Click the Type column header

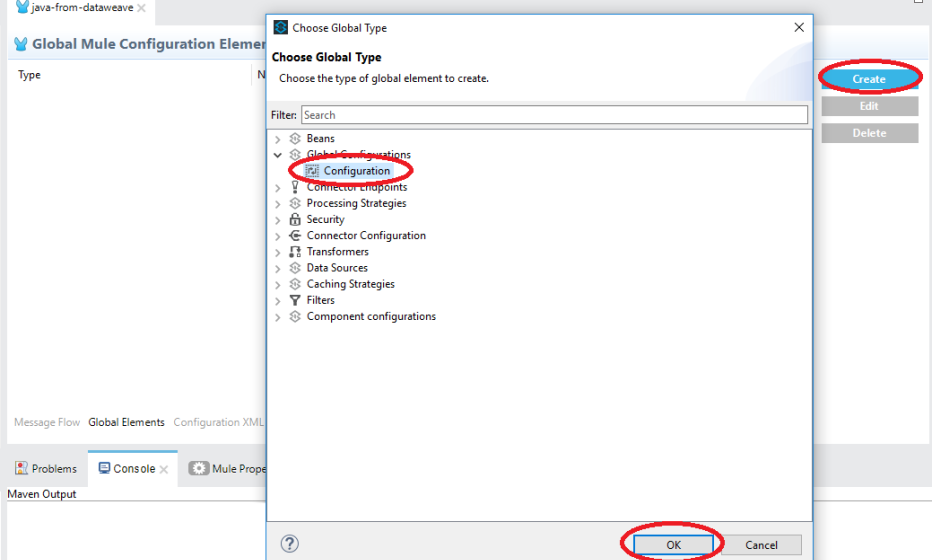(29, 74)
